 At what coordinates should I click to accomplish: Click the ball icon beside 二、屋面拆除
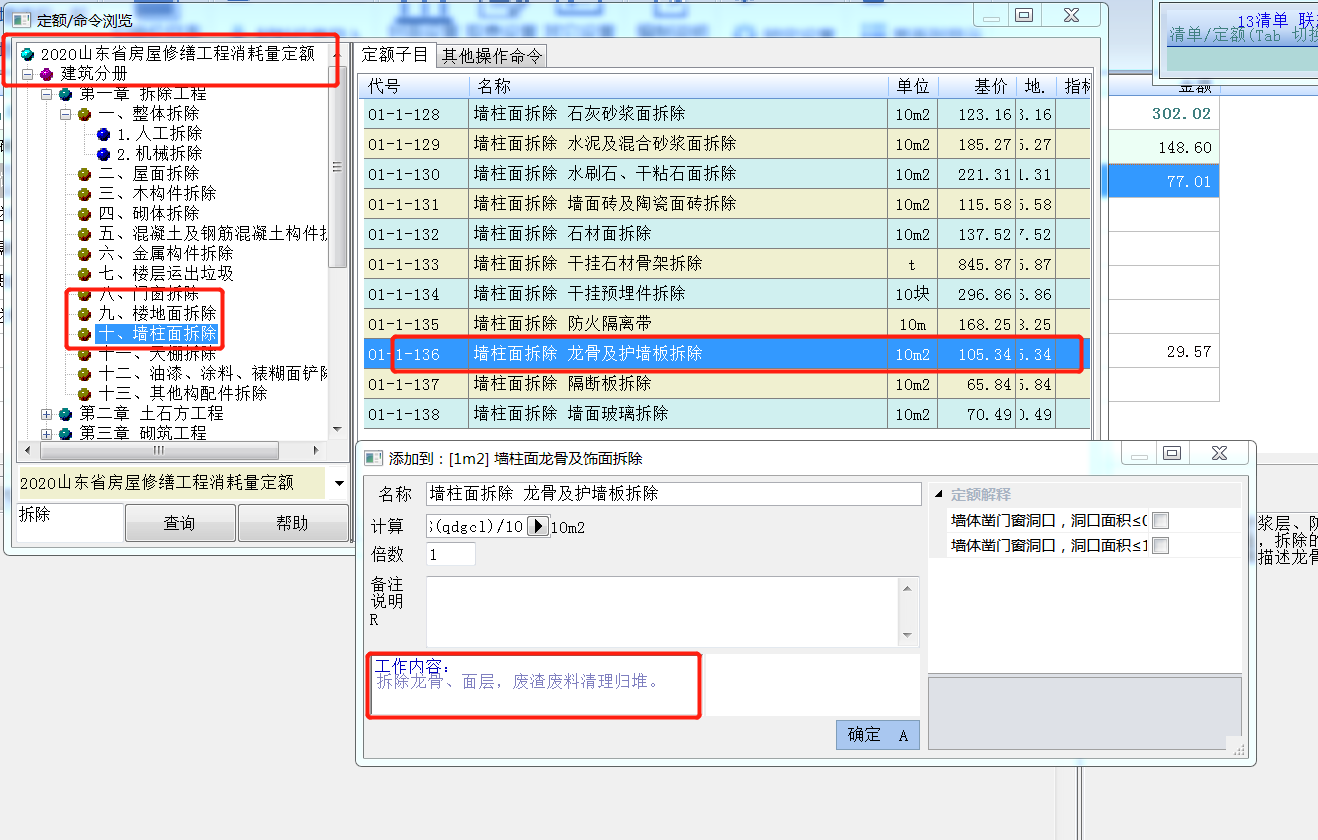click(x=85, y=173)
